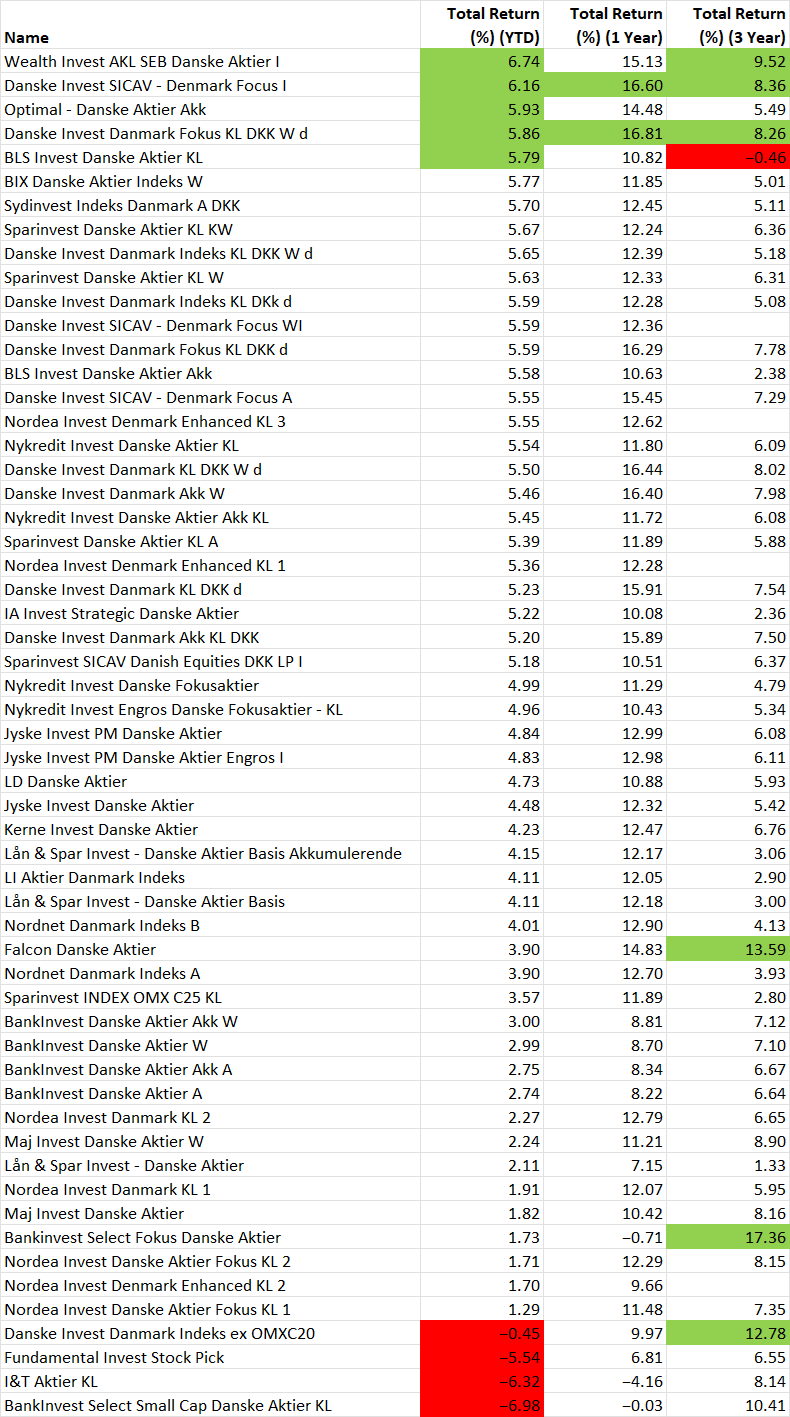
Task: Select the Falcon Danske Aktier cell
Action: [x=211, y=949]
